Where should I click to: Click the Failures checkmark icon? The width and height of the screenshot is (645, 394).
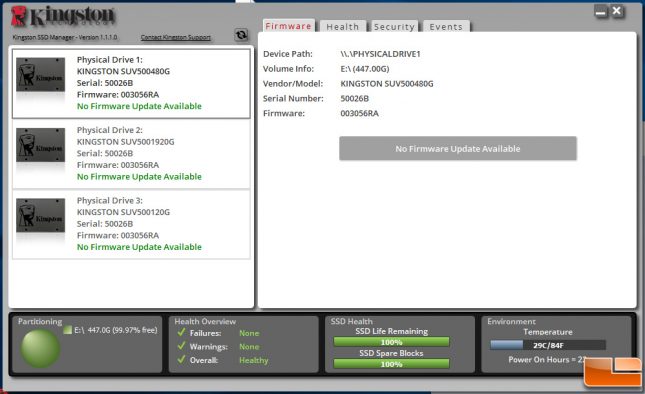point(181,332)
